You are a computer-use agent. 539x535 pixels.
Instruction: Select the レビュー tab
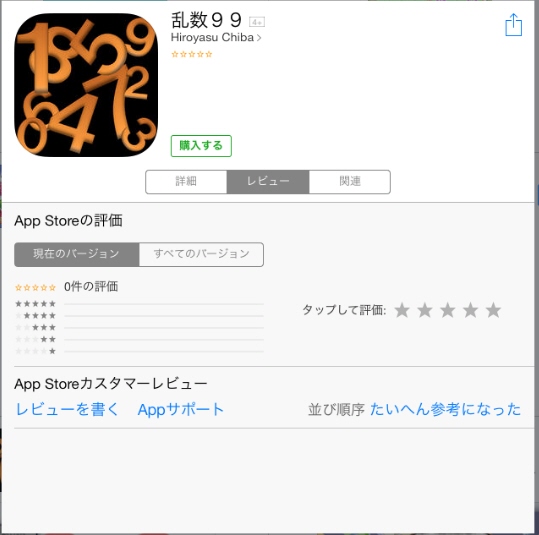pyautogui.click(x=268, y=182)
